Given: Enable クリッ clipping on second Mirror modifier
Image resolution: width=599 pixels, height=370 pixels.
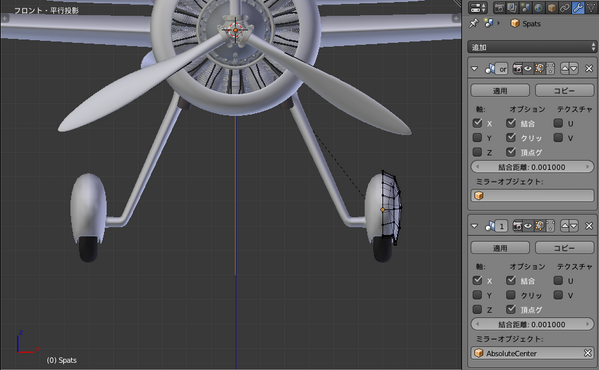Looking at the screenshot, I should pos(511,295).
